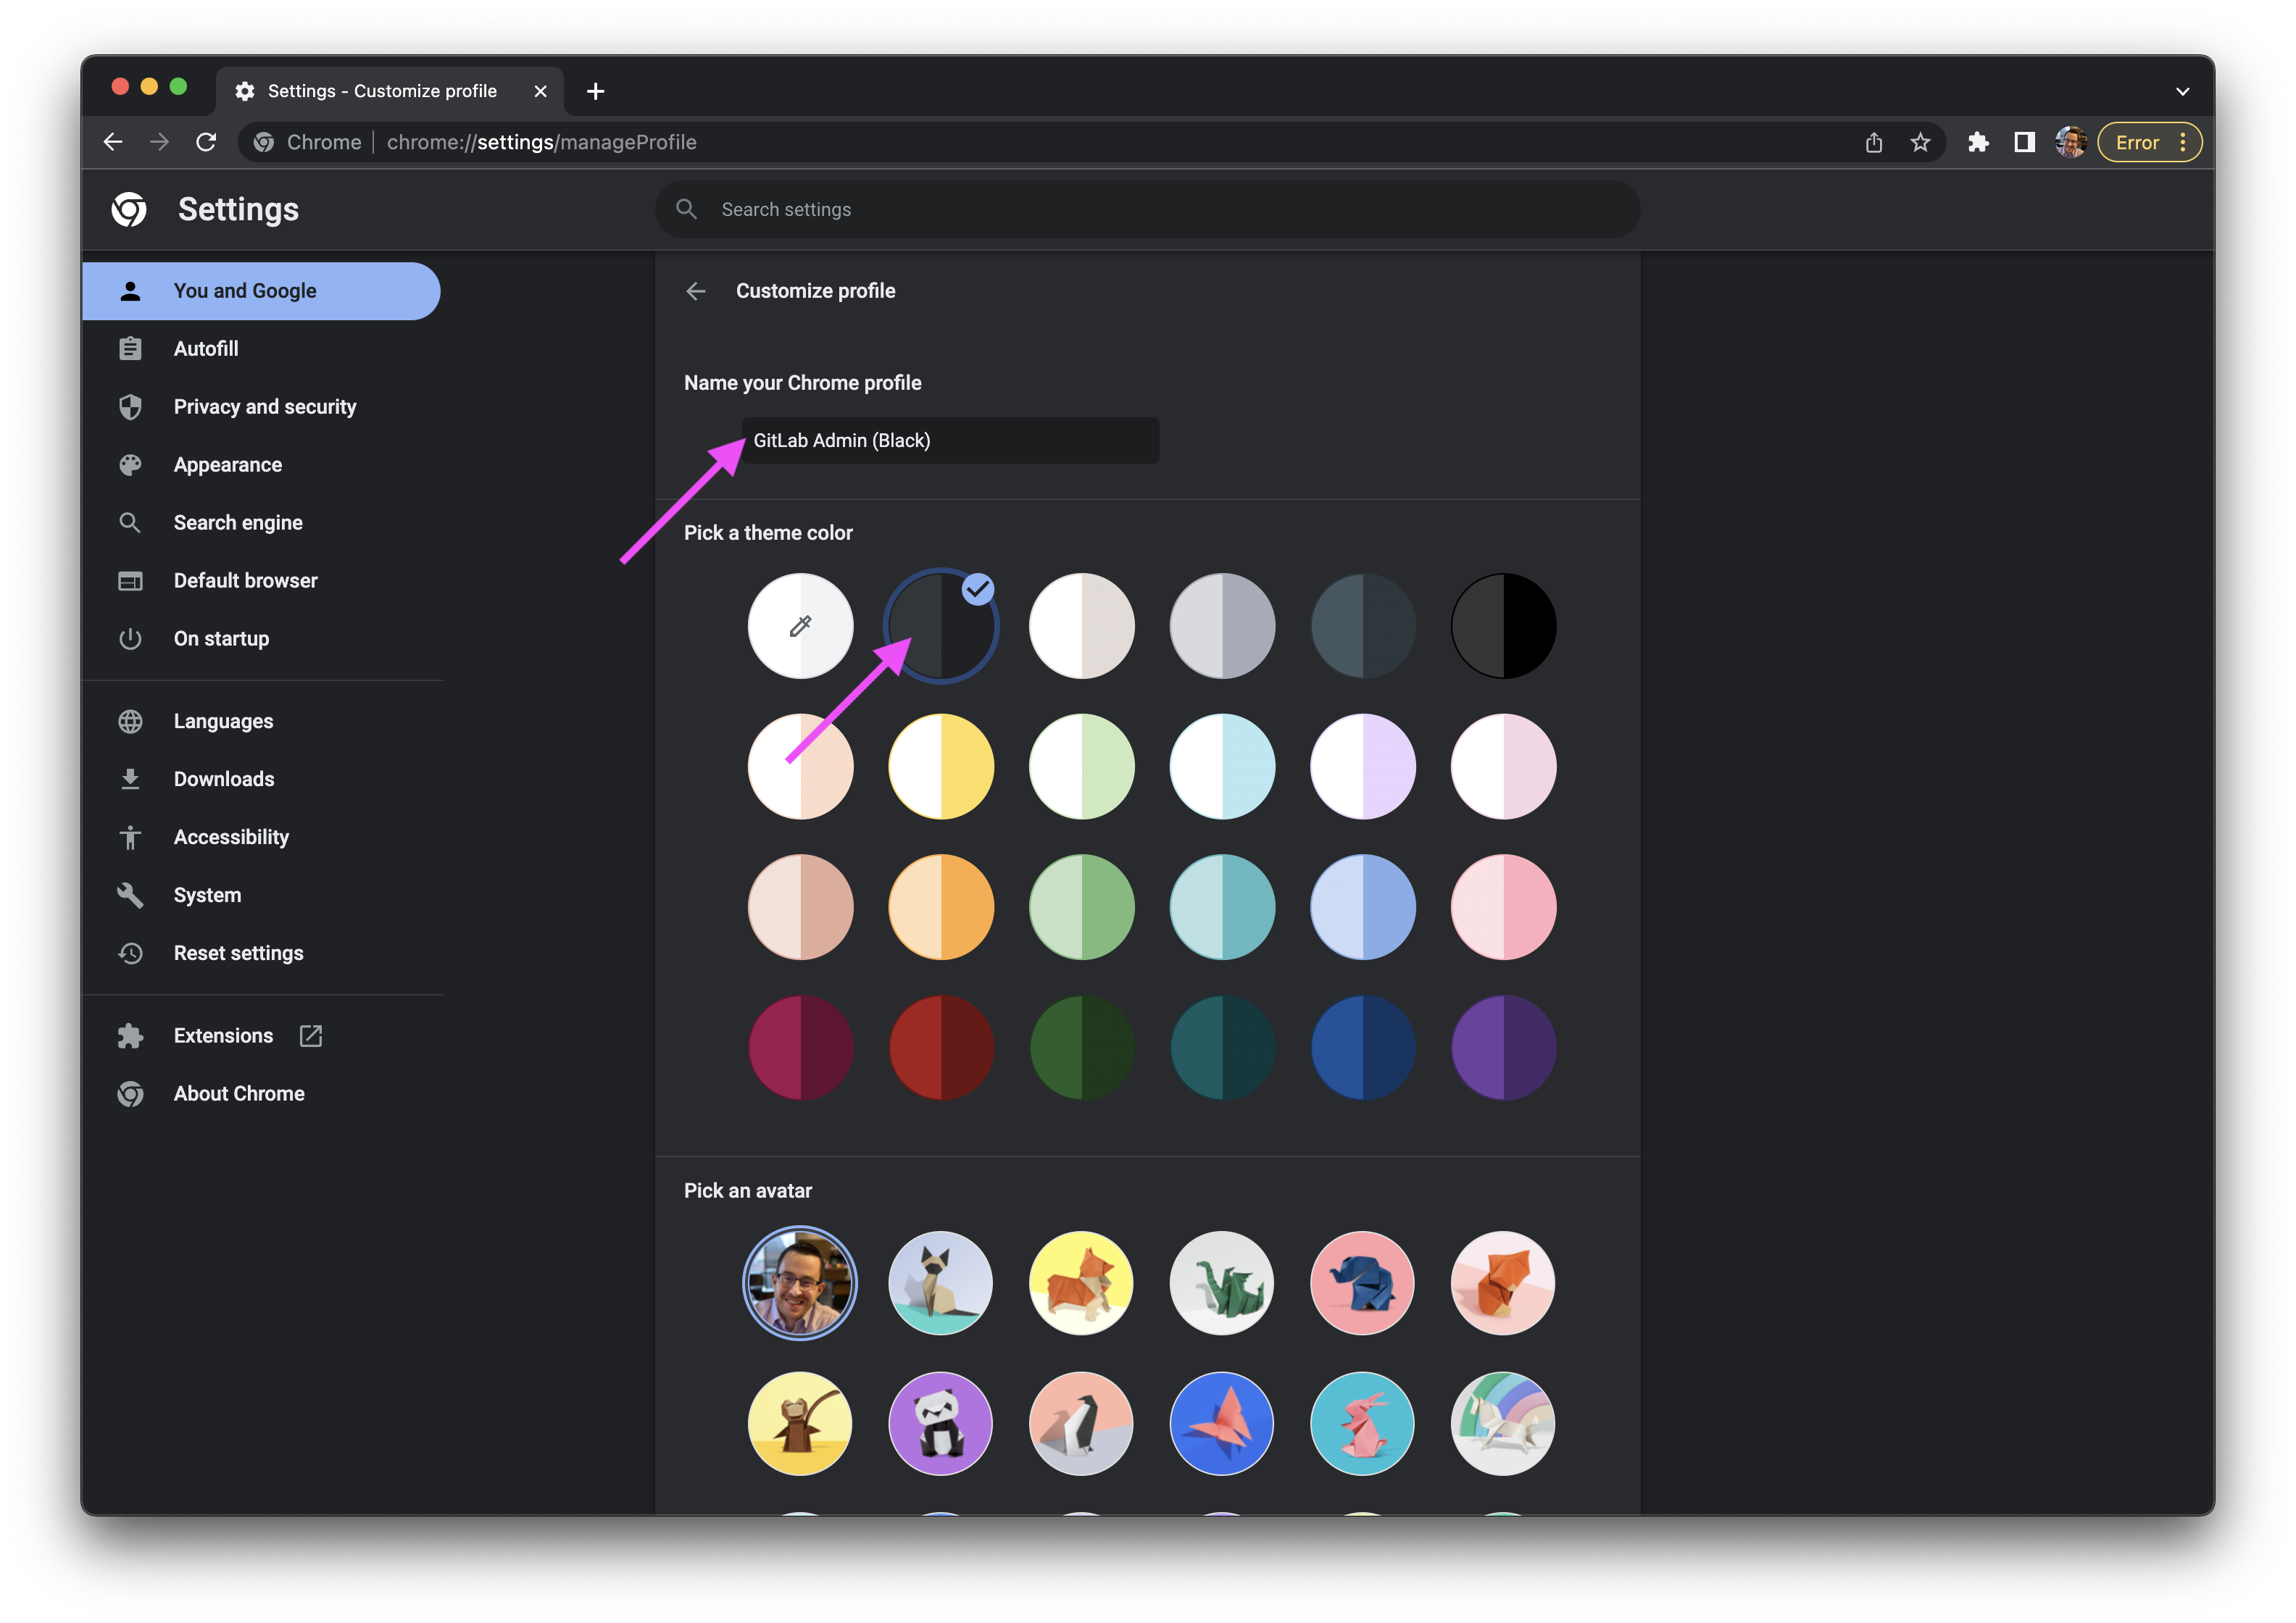Image resolution: width=2296 pixels, height=1623 pixels.
Task: Click the Share page icon in address bar
Action: [x=1873, y=142]
